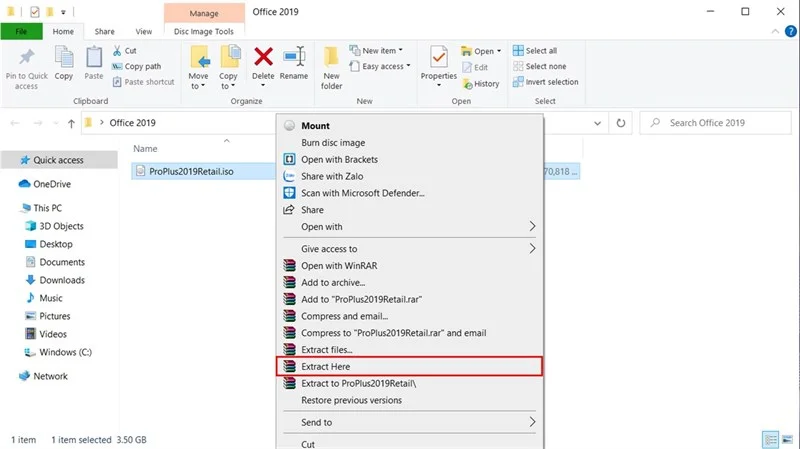
Task: Select Mount in the context menu
Action: tap(411, 126)
